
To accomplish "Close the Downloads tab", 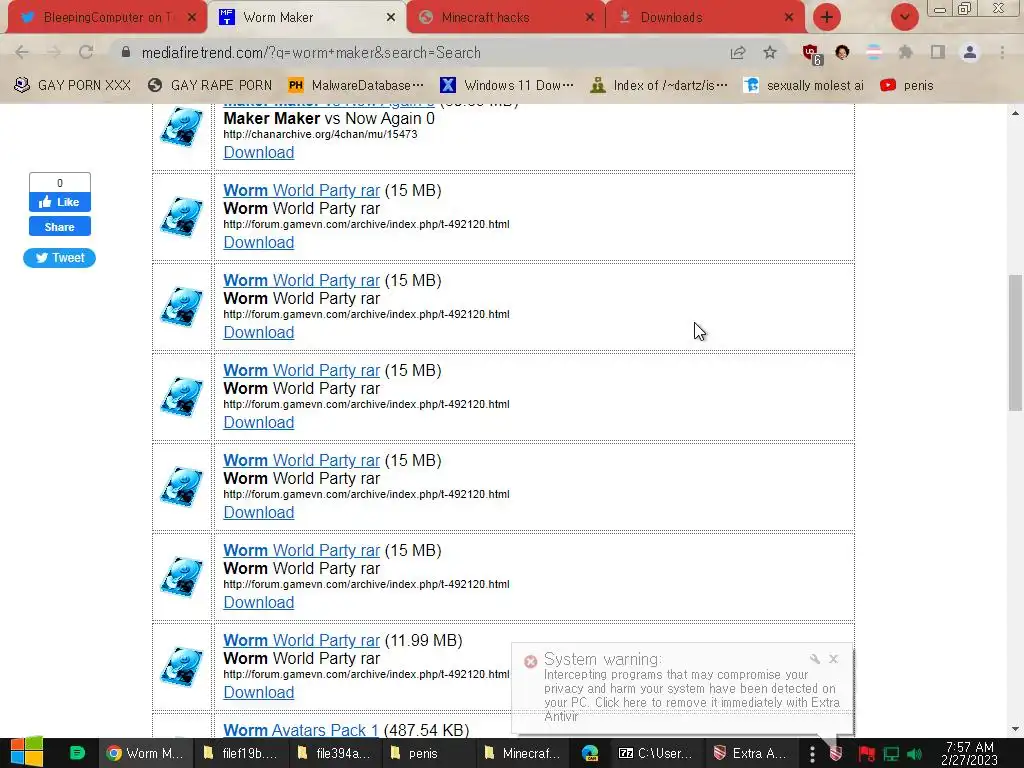I will pyautogui.click(x=789, y=18).
